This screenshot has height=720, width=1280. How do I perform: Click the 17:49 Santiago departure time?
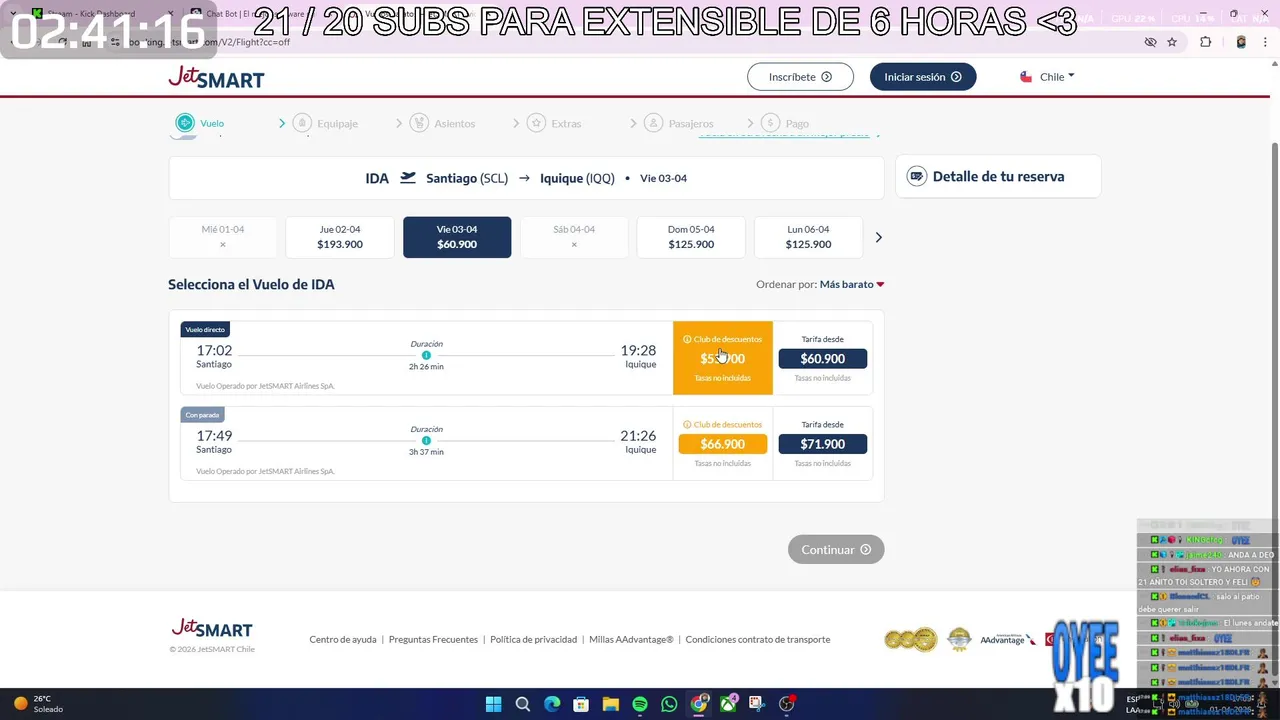click(214, 435)
